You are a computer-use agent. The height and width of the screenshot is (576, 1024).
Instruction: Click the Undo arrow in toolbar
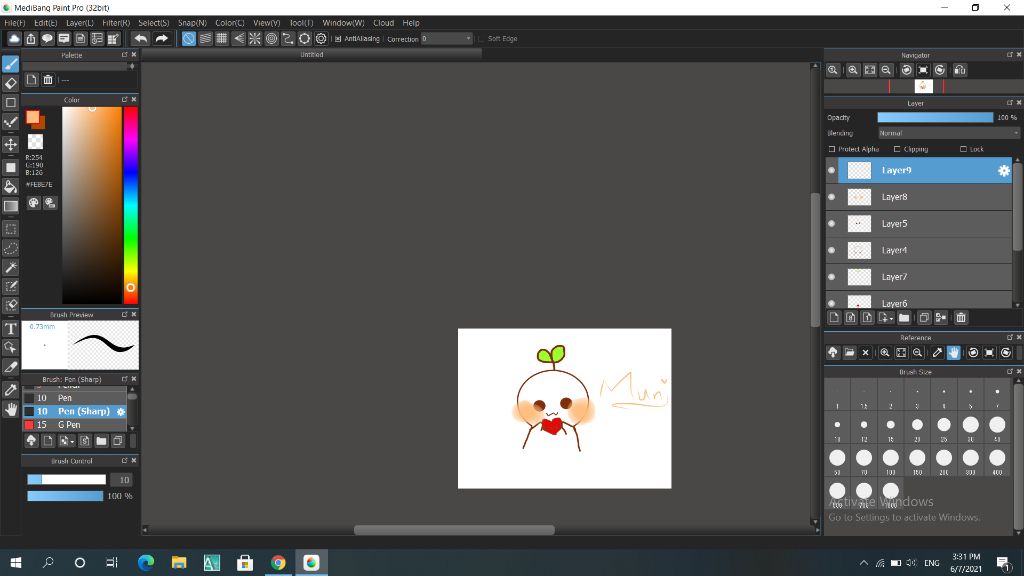tap(140, 39)
